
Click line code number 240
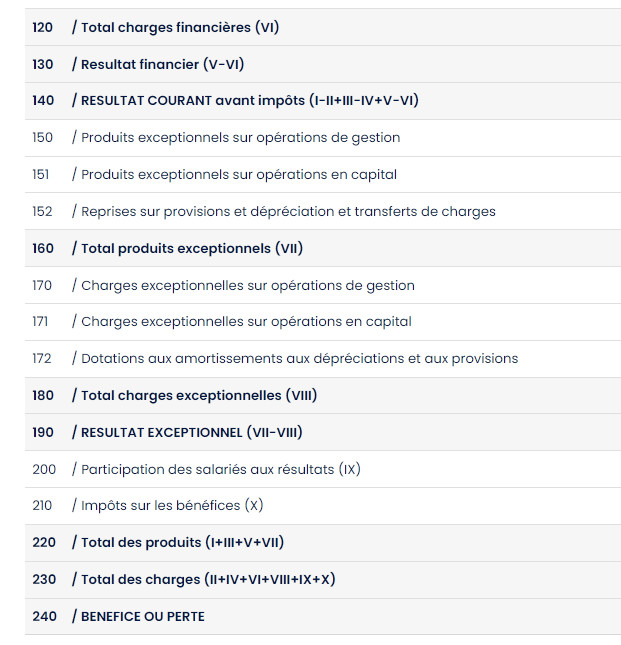44,617
